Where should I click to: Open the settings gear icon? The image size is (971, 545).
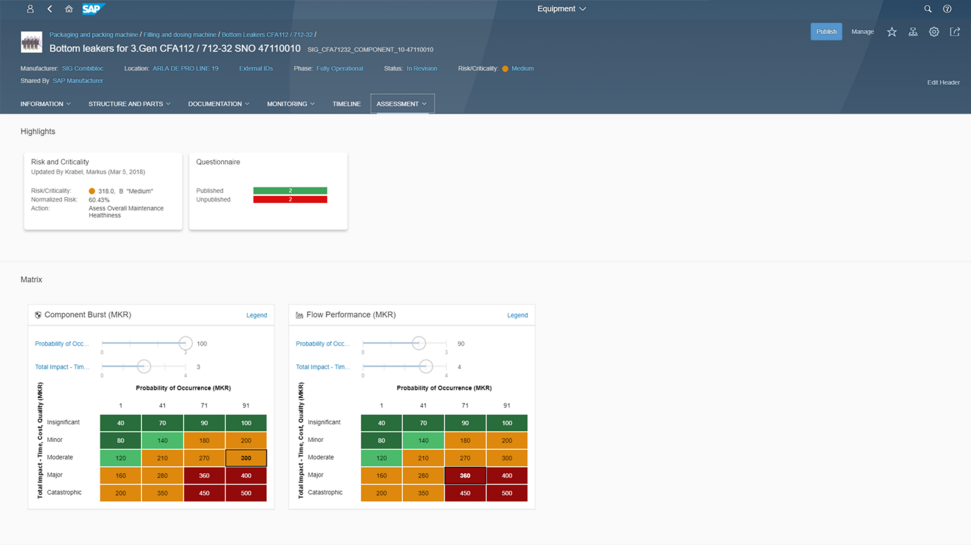click(x=934, y=32)
